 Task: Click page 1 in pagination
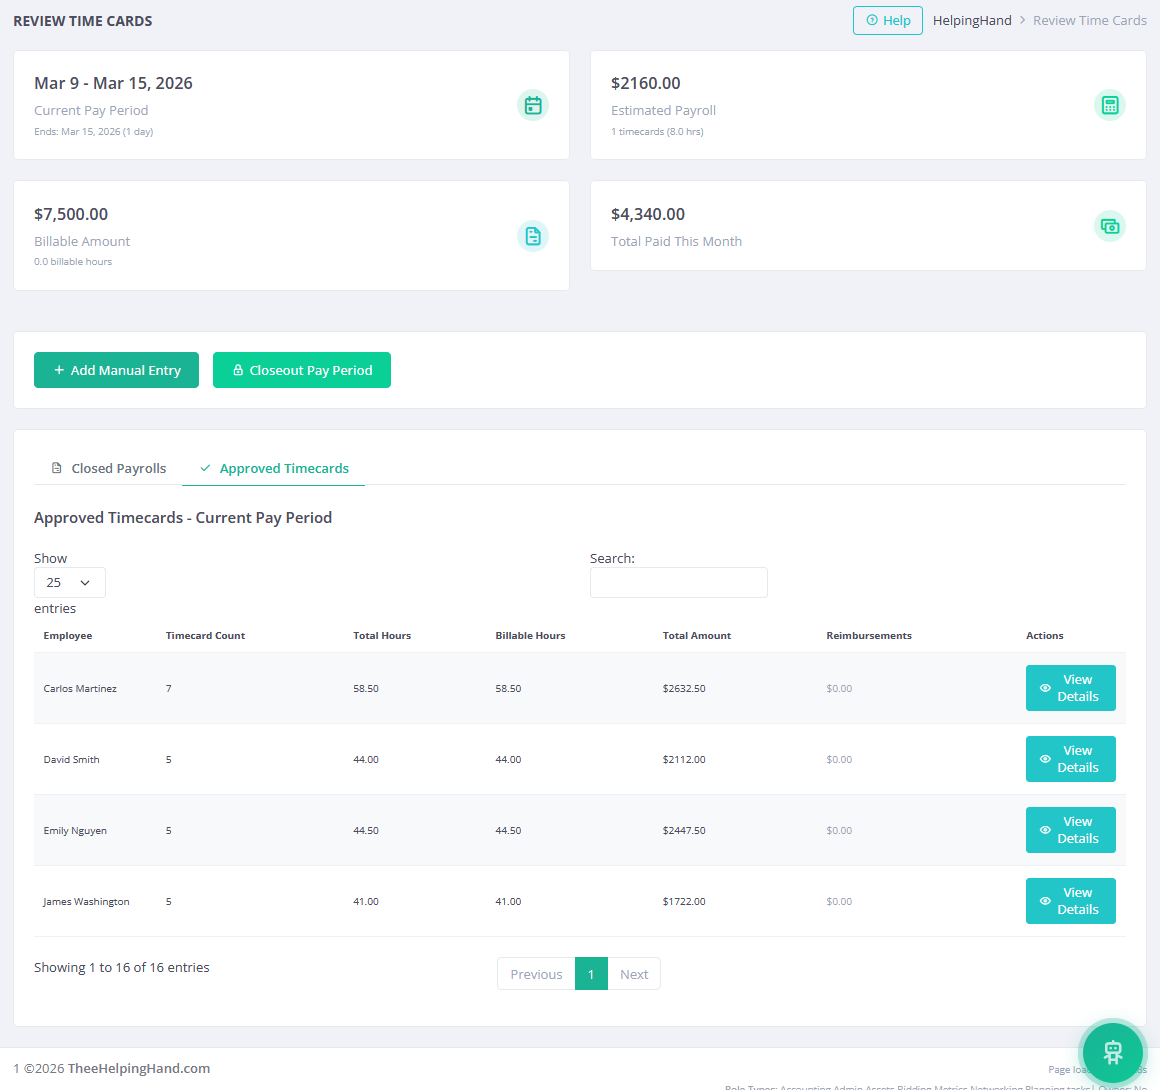[x=590, y=973]
